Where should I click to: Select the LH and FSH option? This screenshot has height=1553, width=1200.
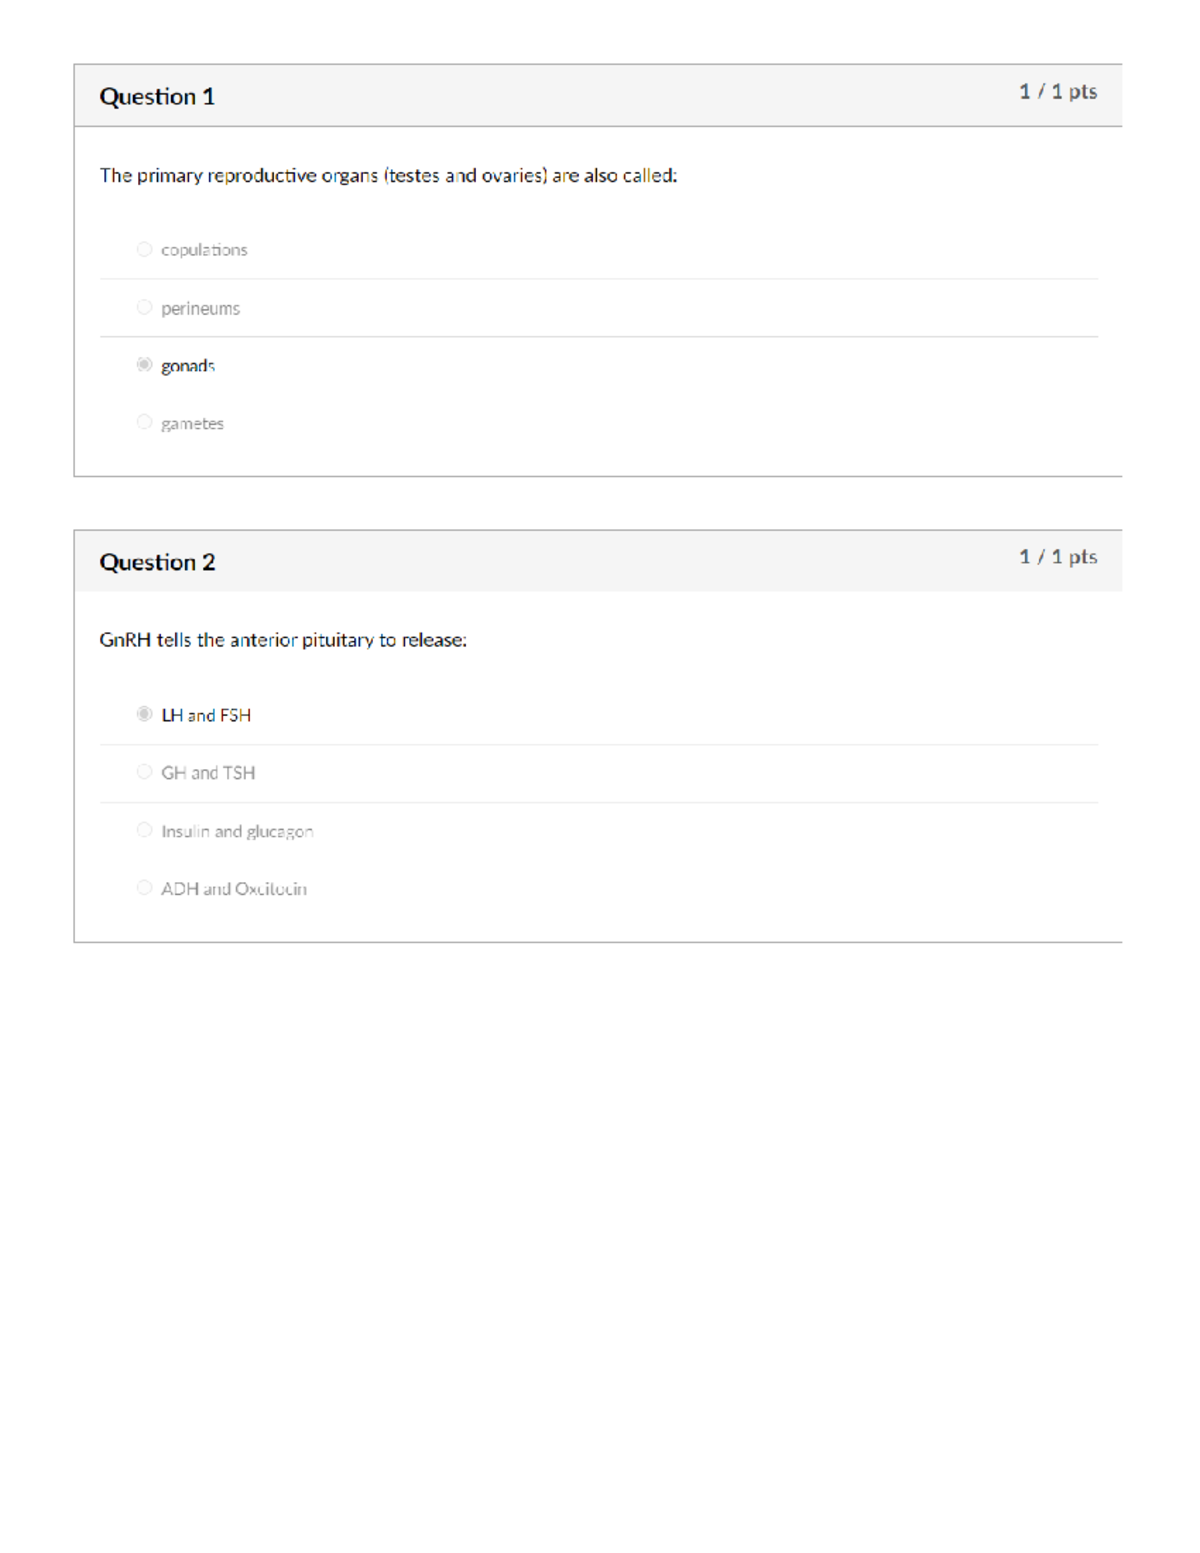point(144,714)
